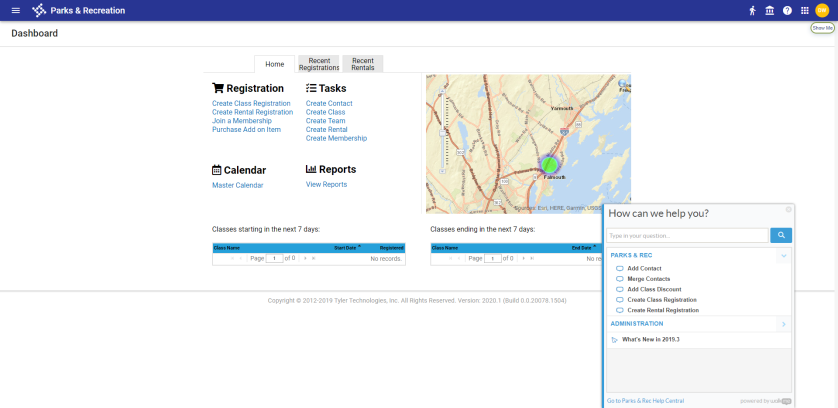This screenshot has height=408, width=838.
Task: Click the Show Me button
Action: coord(822,28)
